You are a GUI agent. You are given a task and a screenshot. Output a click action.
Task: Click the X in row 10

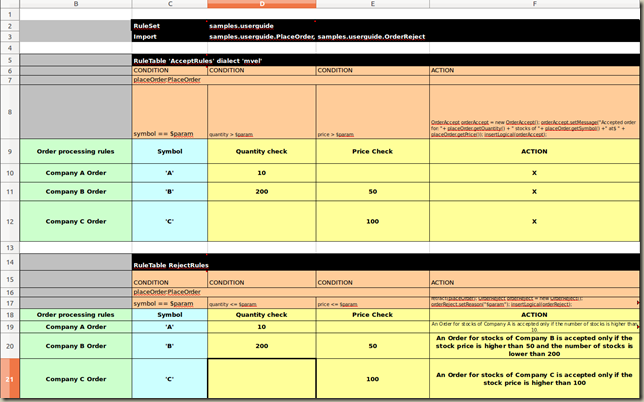[534, 173]
